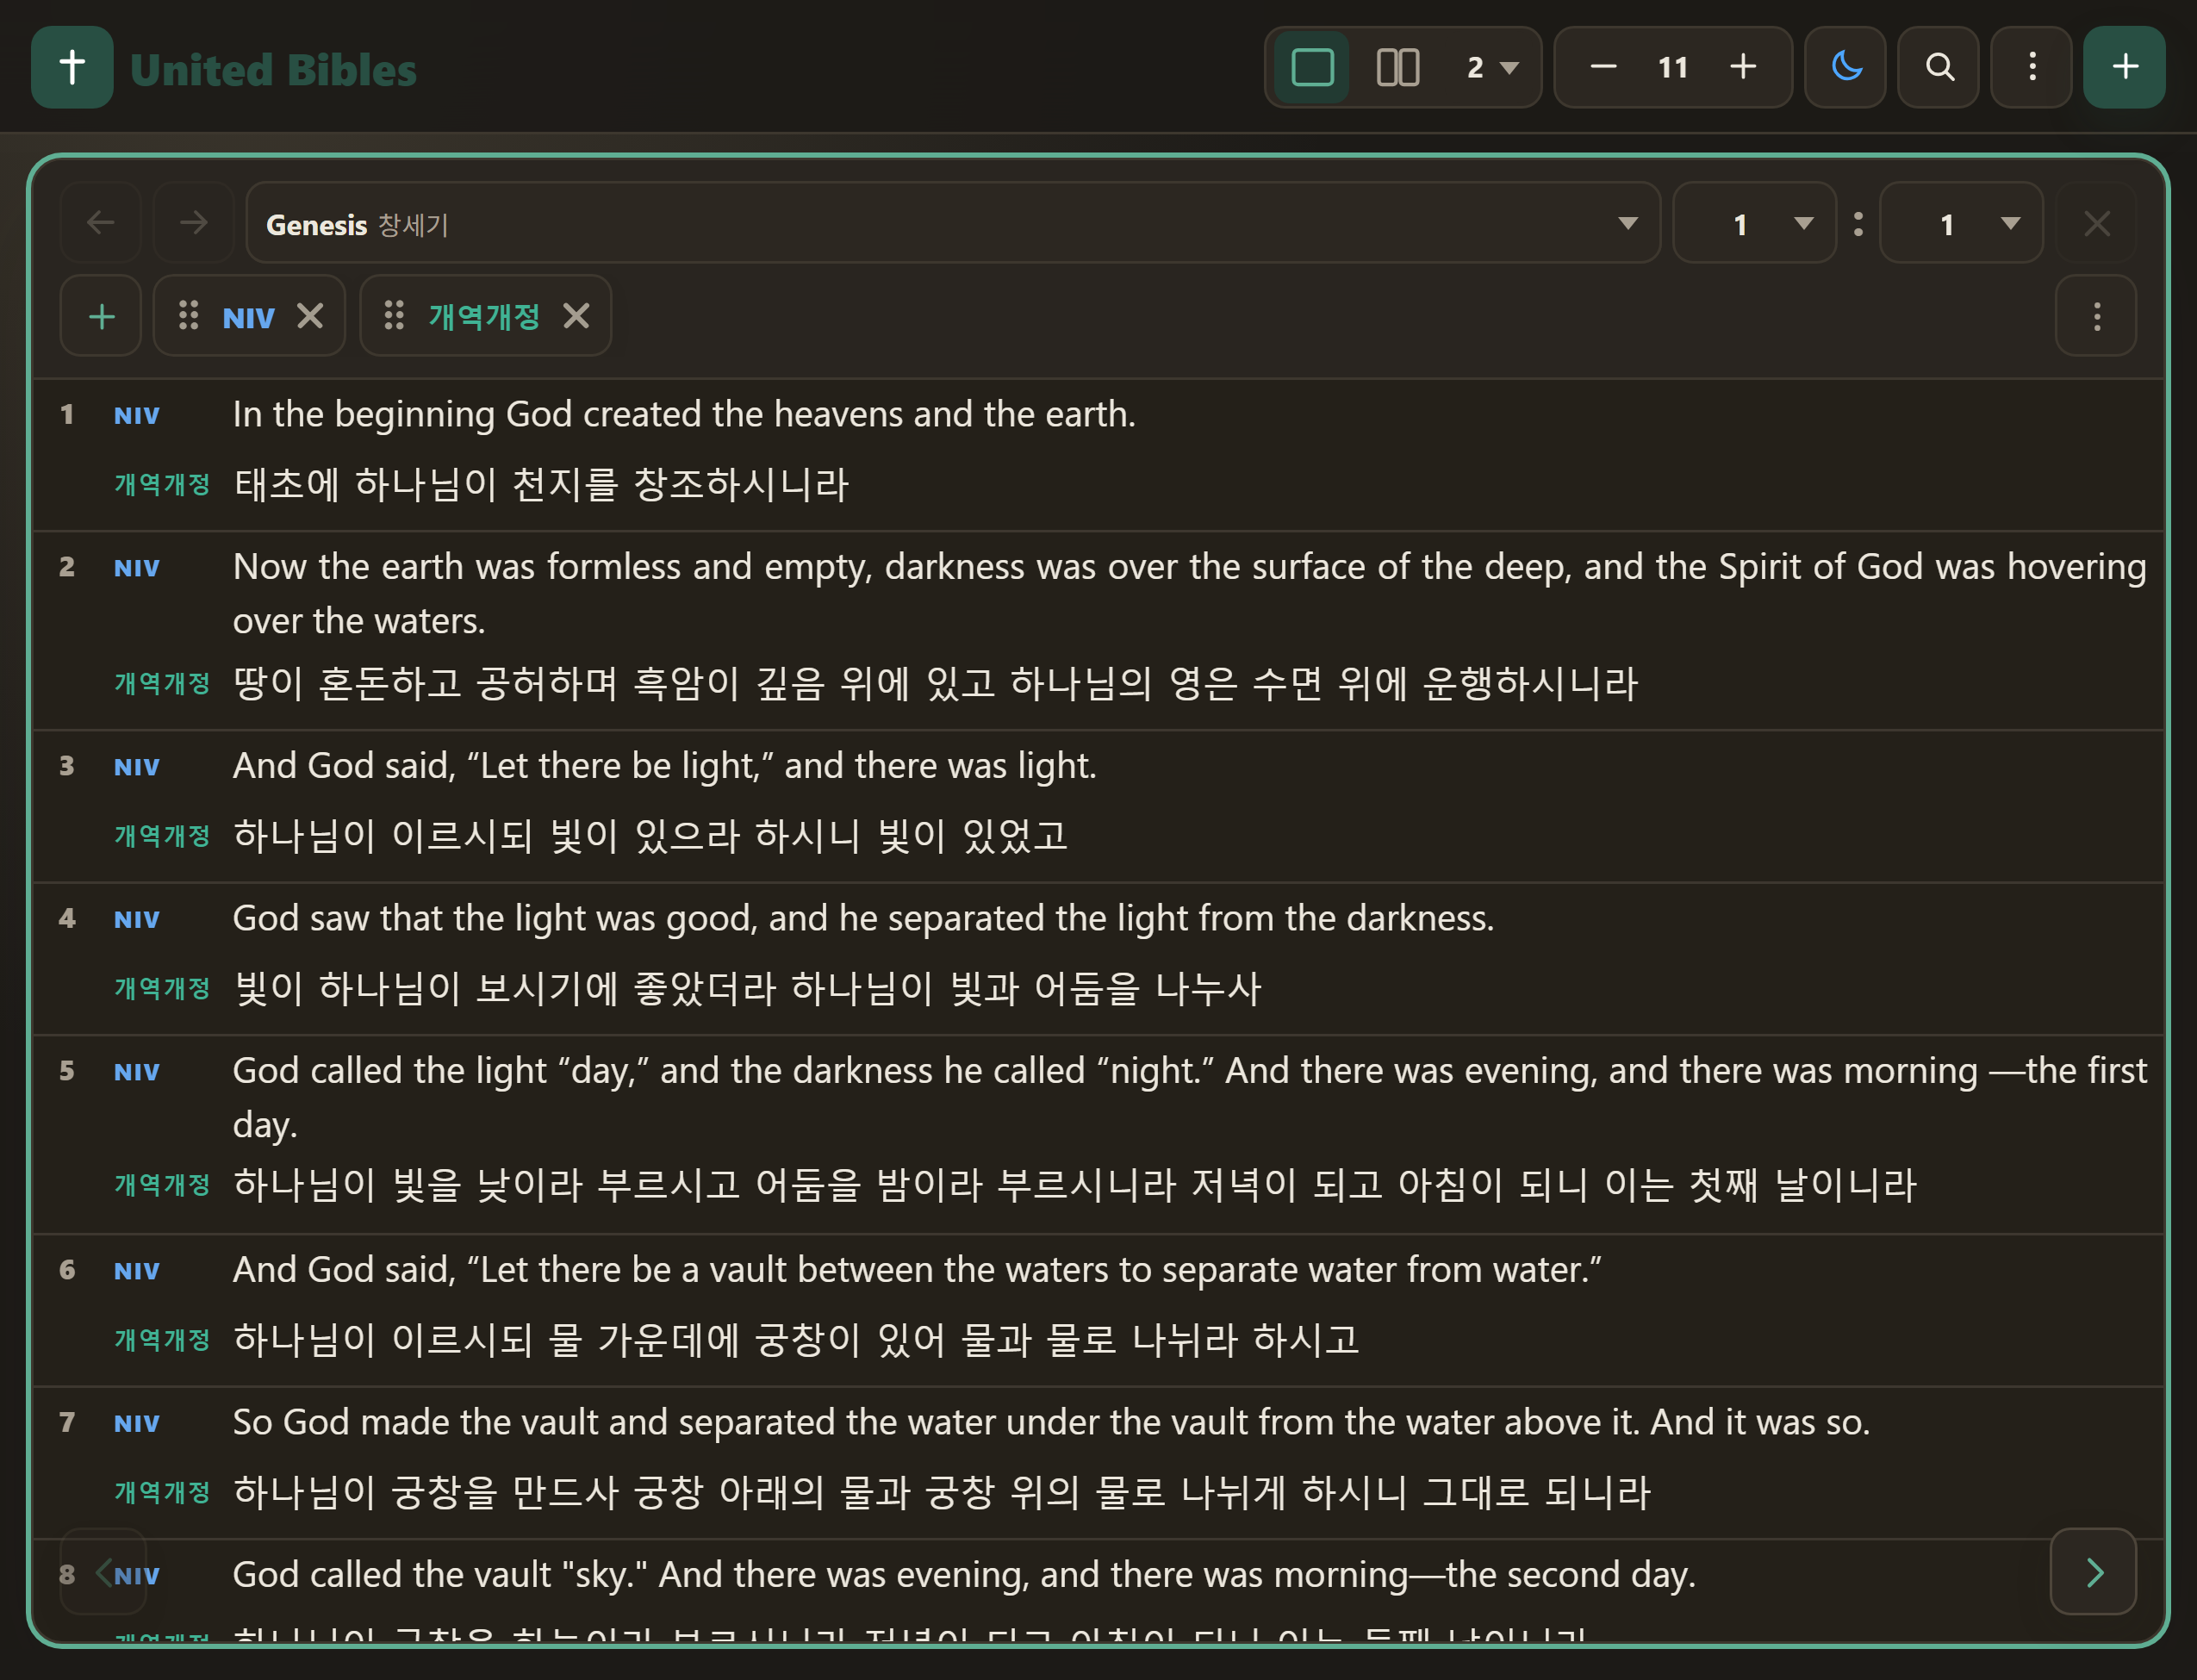Screen dimensions: 2197x1680
Task: Click verse number 4
Action: pyautogui.click(x=67, y=918)
